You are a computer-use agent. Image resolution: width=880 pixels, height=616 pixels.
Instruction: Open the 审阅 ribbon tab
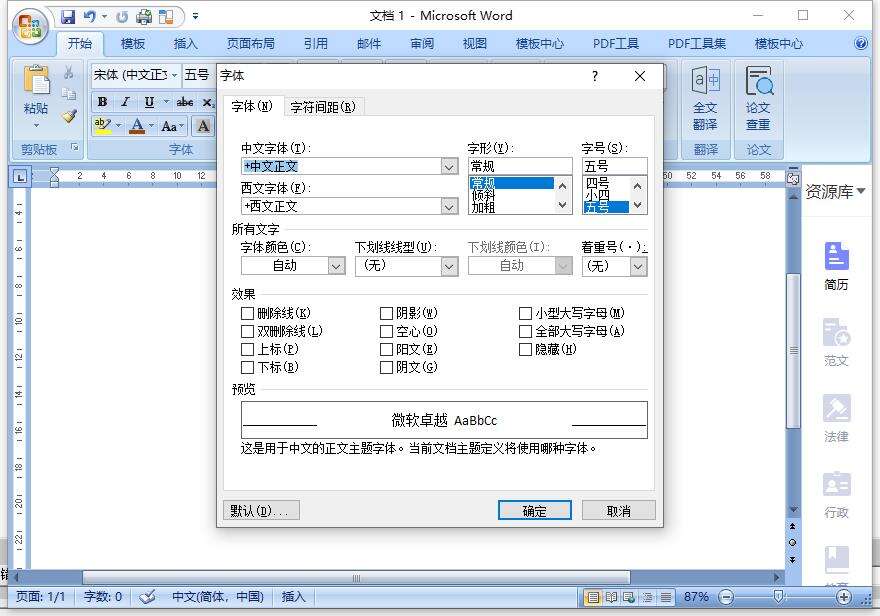(422, 43)
